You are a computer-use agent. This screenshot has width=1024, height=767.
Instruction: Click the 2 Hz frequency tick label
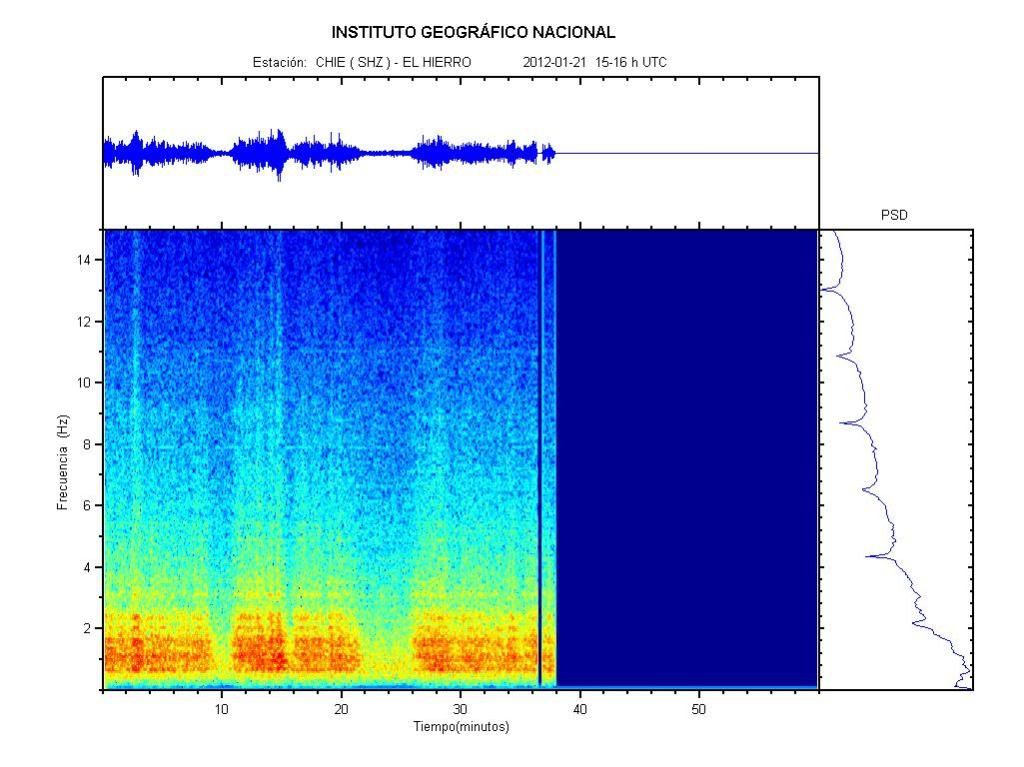pos(88,628)
